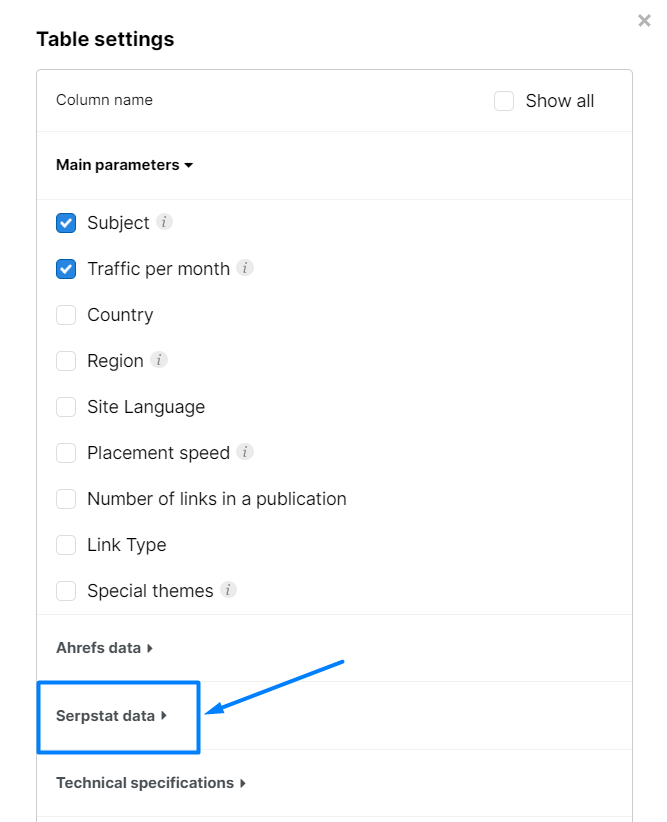
Task: Check the Special themes option
Action: (x=65, y=590)
